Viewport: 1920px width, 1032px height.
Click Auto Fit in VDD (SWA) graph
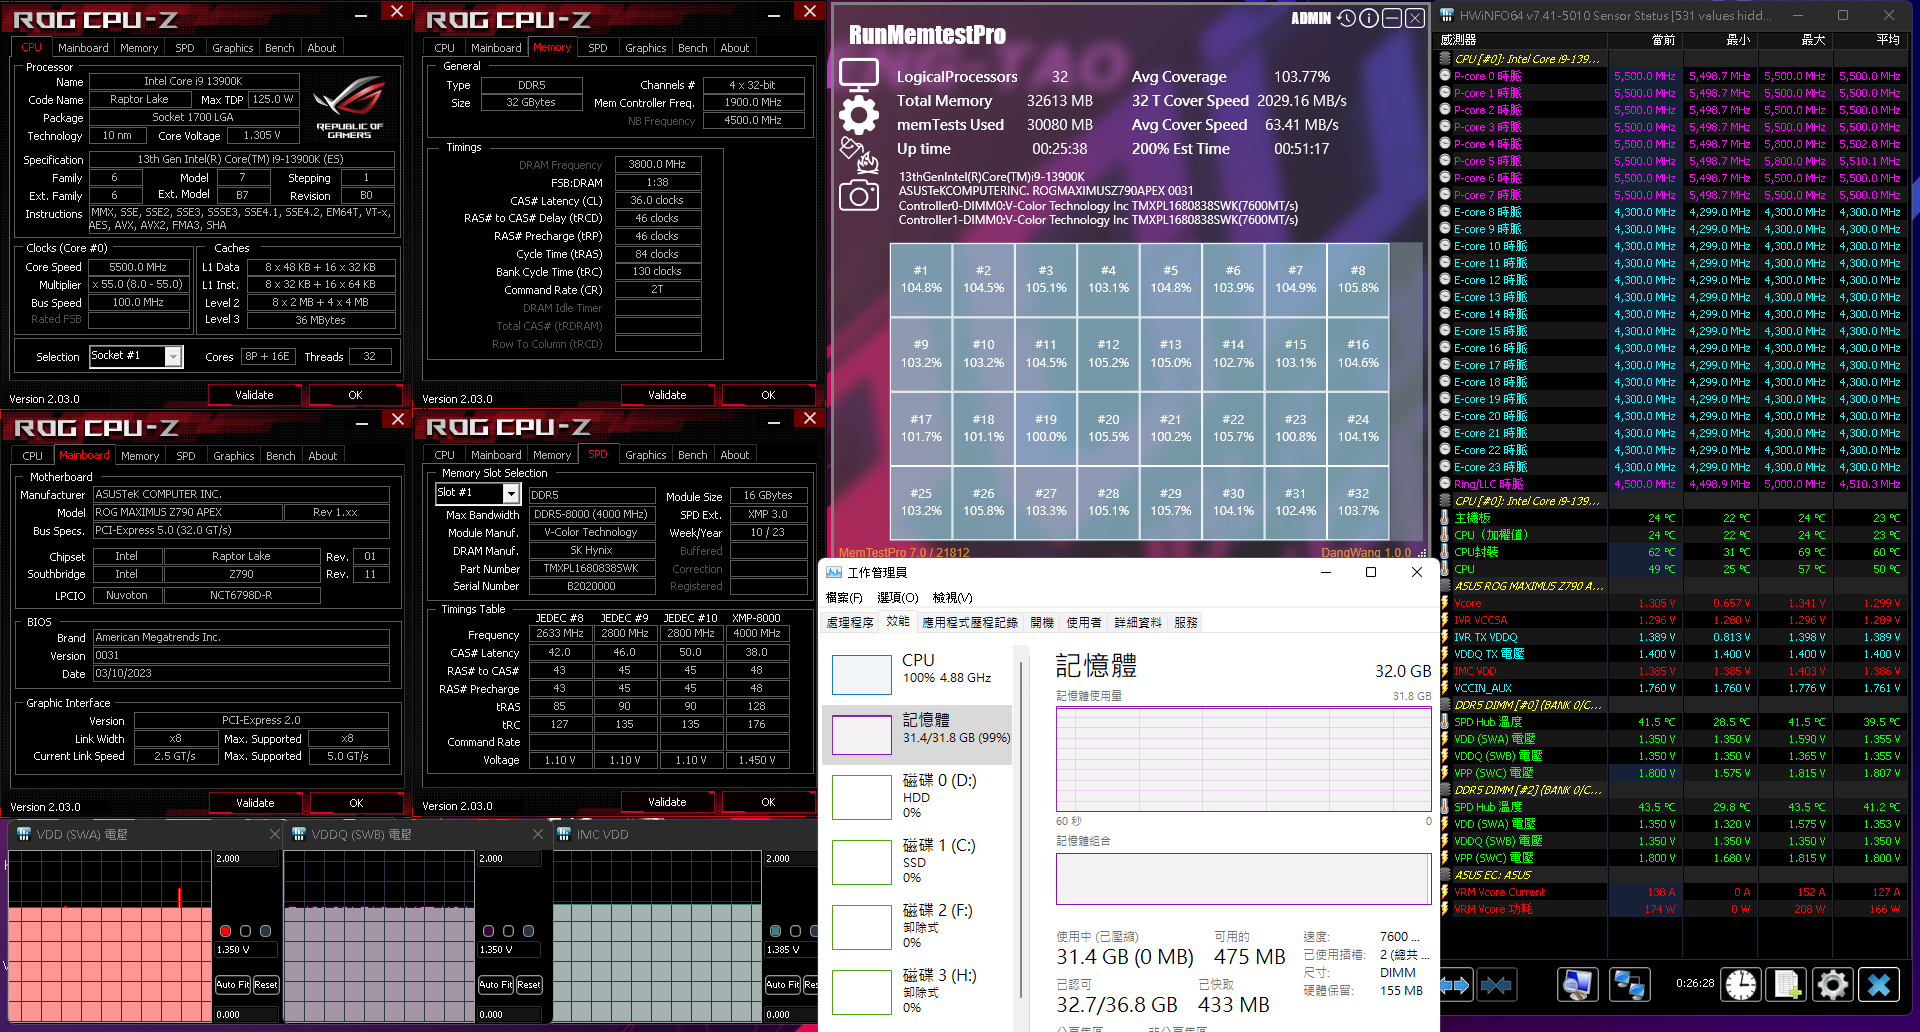point(233,985)
